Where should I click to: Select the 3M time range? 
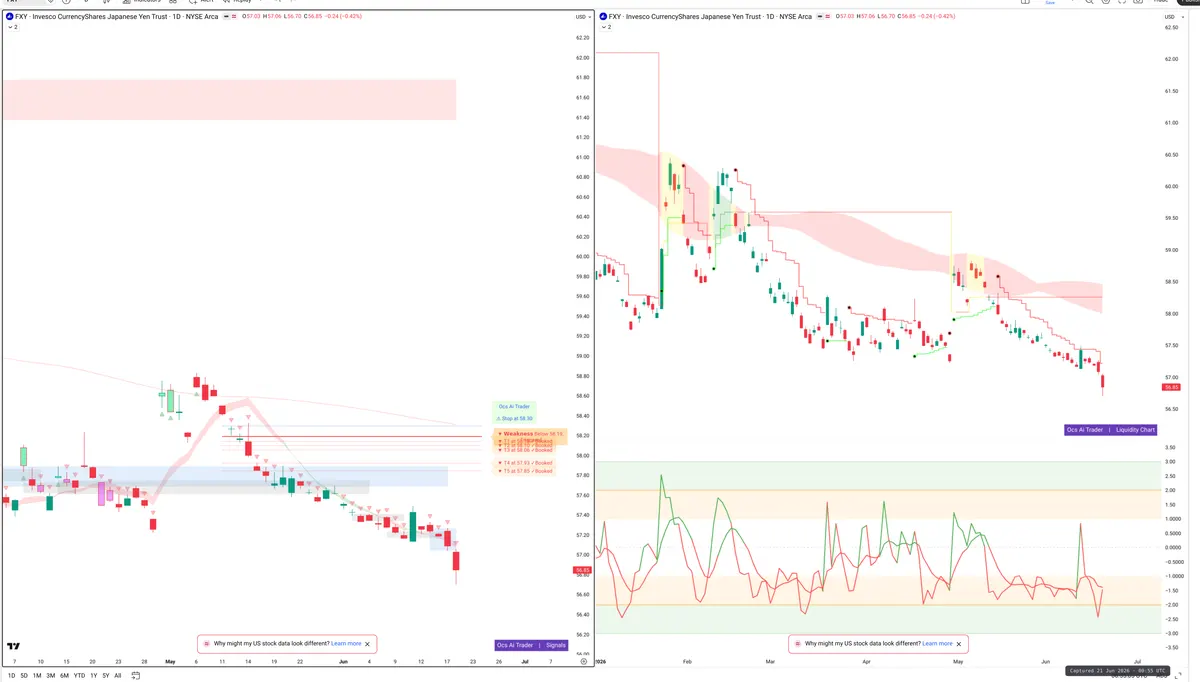coord(51,676)
